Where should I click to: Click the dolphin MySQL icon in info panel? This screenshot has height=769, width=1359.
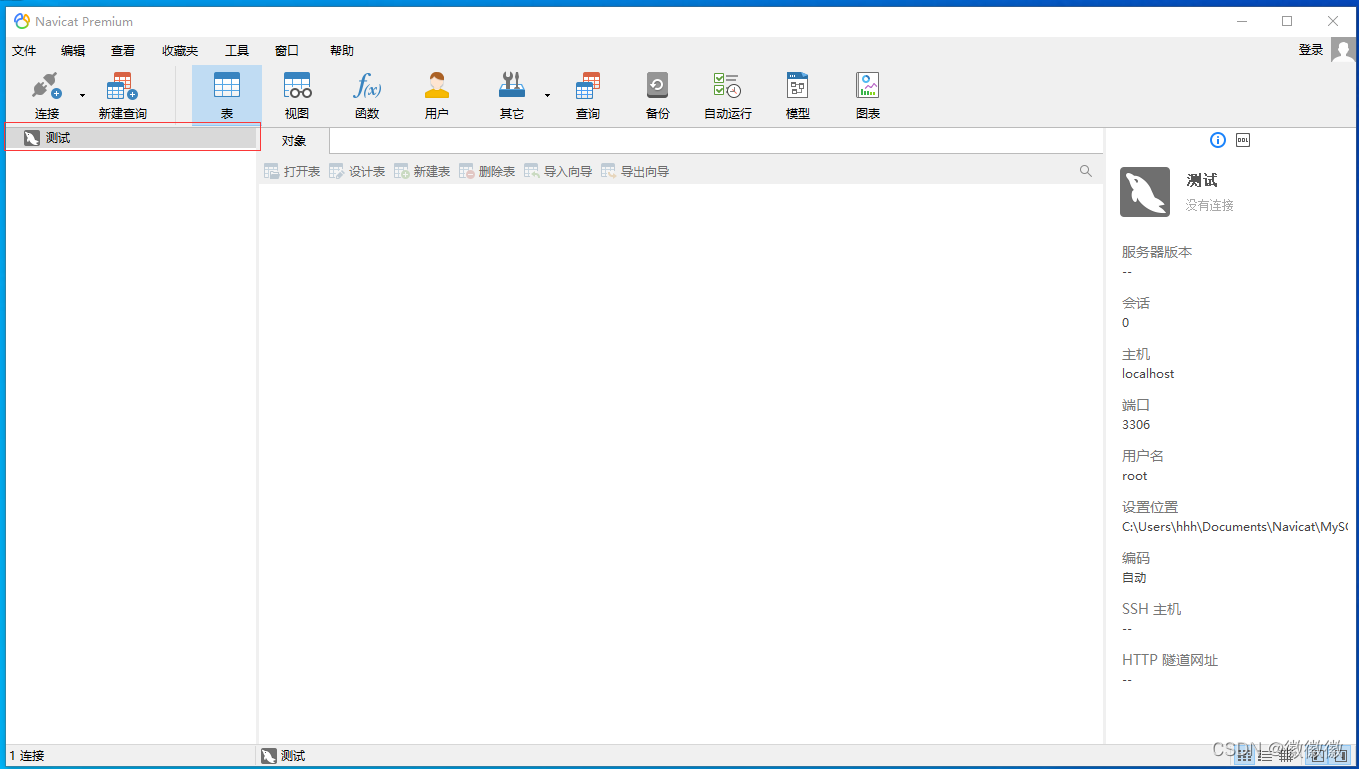tap(1145, 192)
